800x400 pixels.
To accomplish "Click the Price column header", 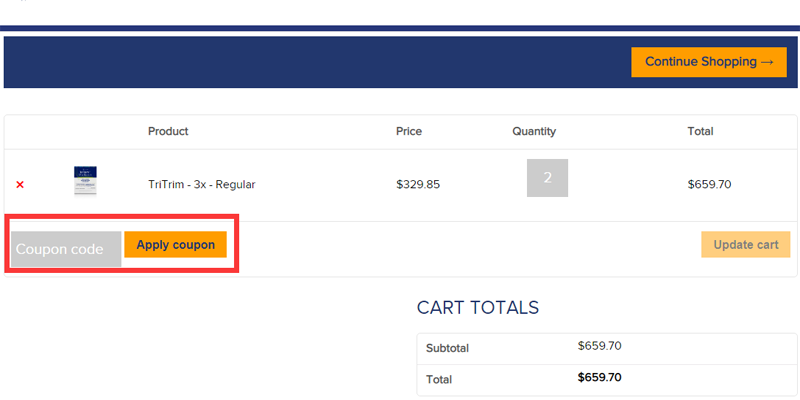I will [409, 131].
